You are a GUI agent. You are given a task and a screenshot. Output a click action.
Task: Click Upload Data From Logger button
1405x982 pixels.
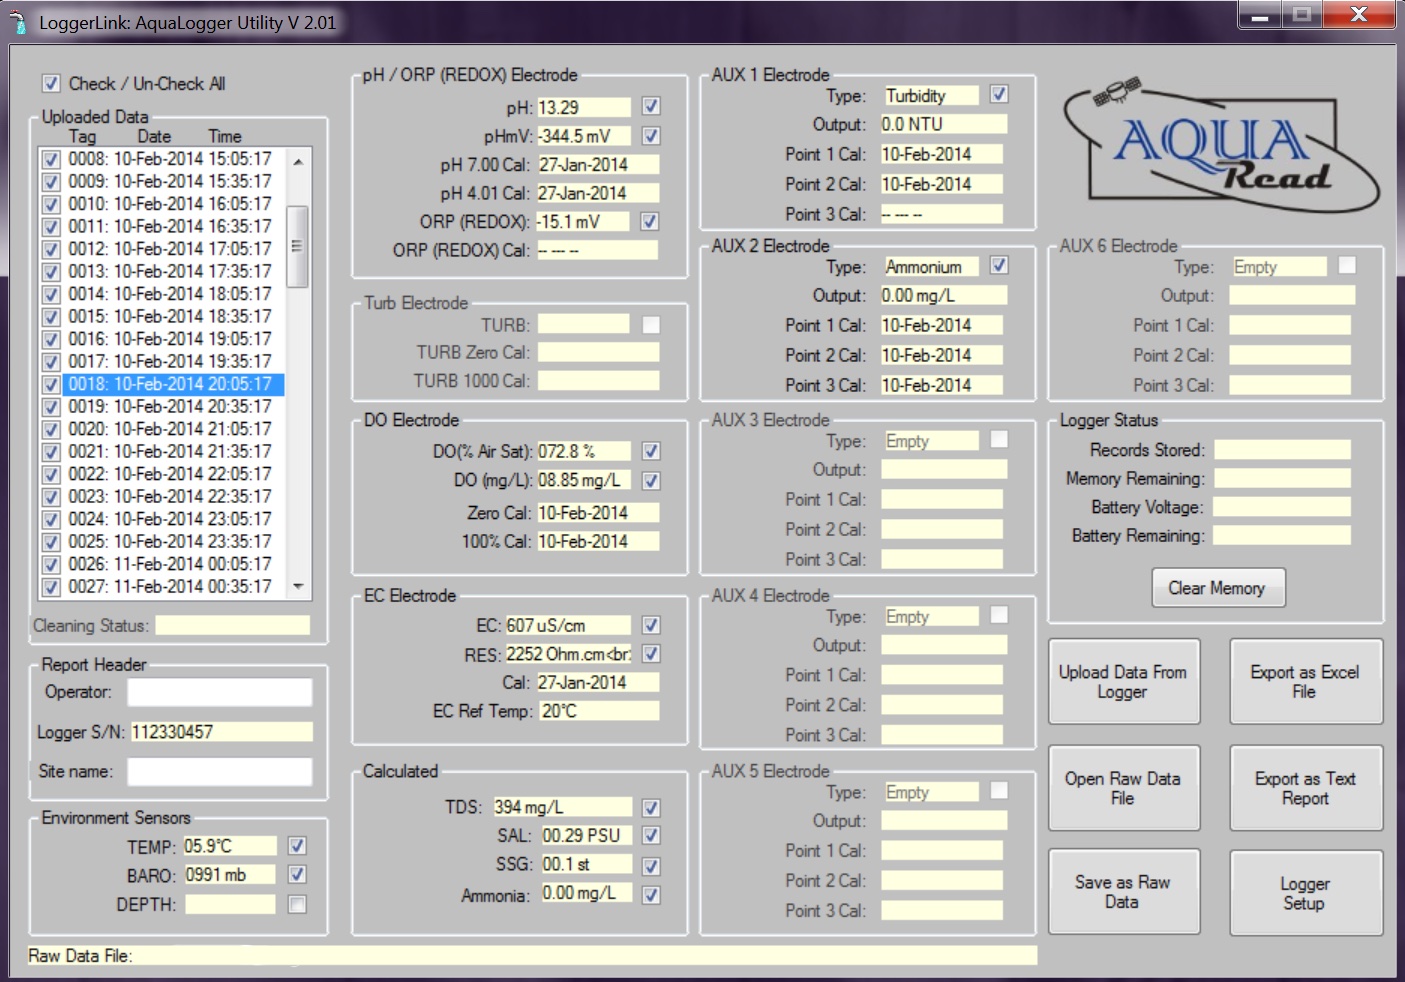(1123, 682)
